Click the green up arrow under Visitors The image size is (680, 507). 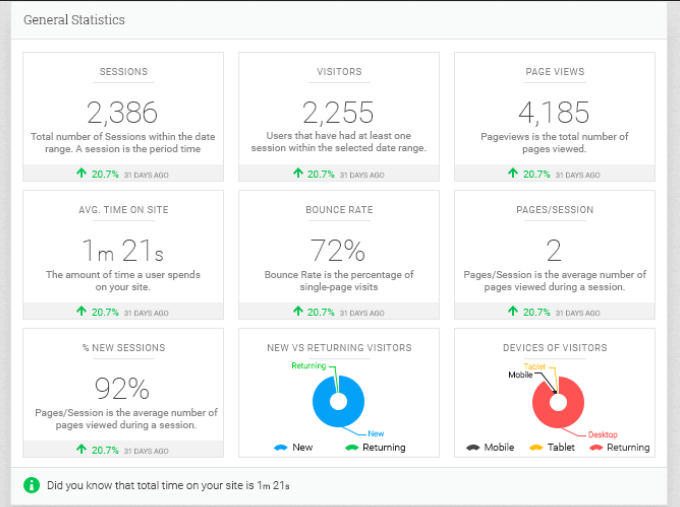click(297, 173)
